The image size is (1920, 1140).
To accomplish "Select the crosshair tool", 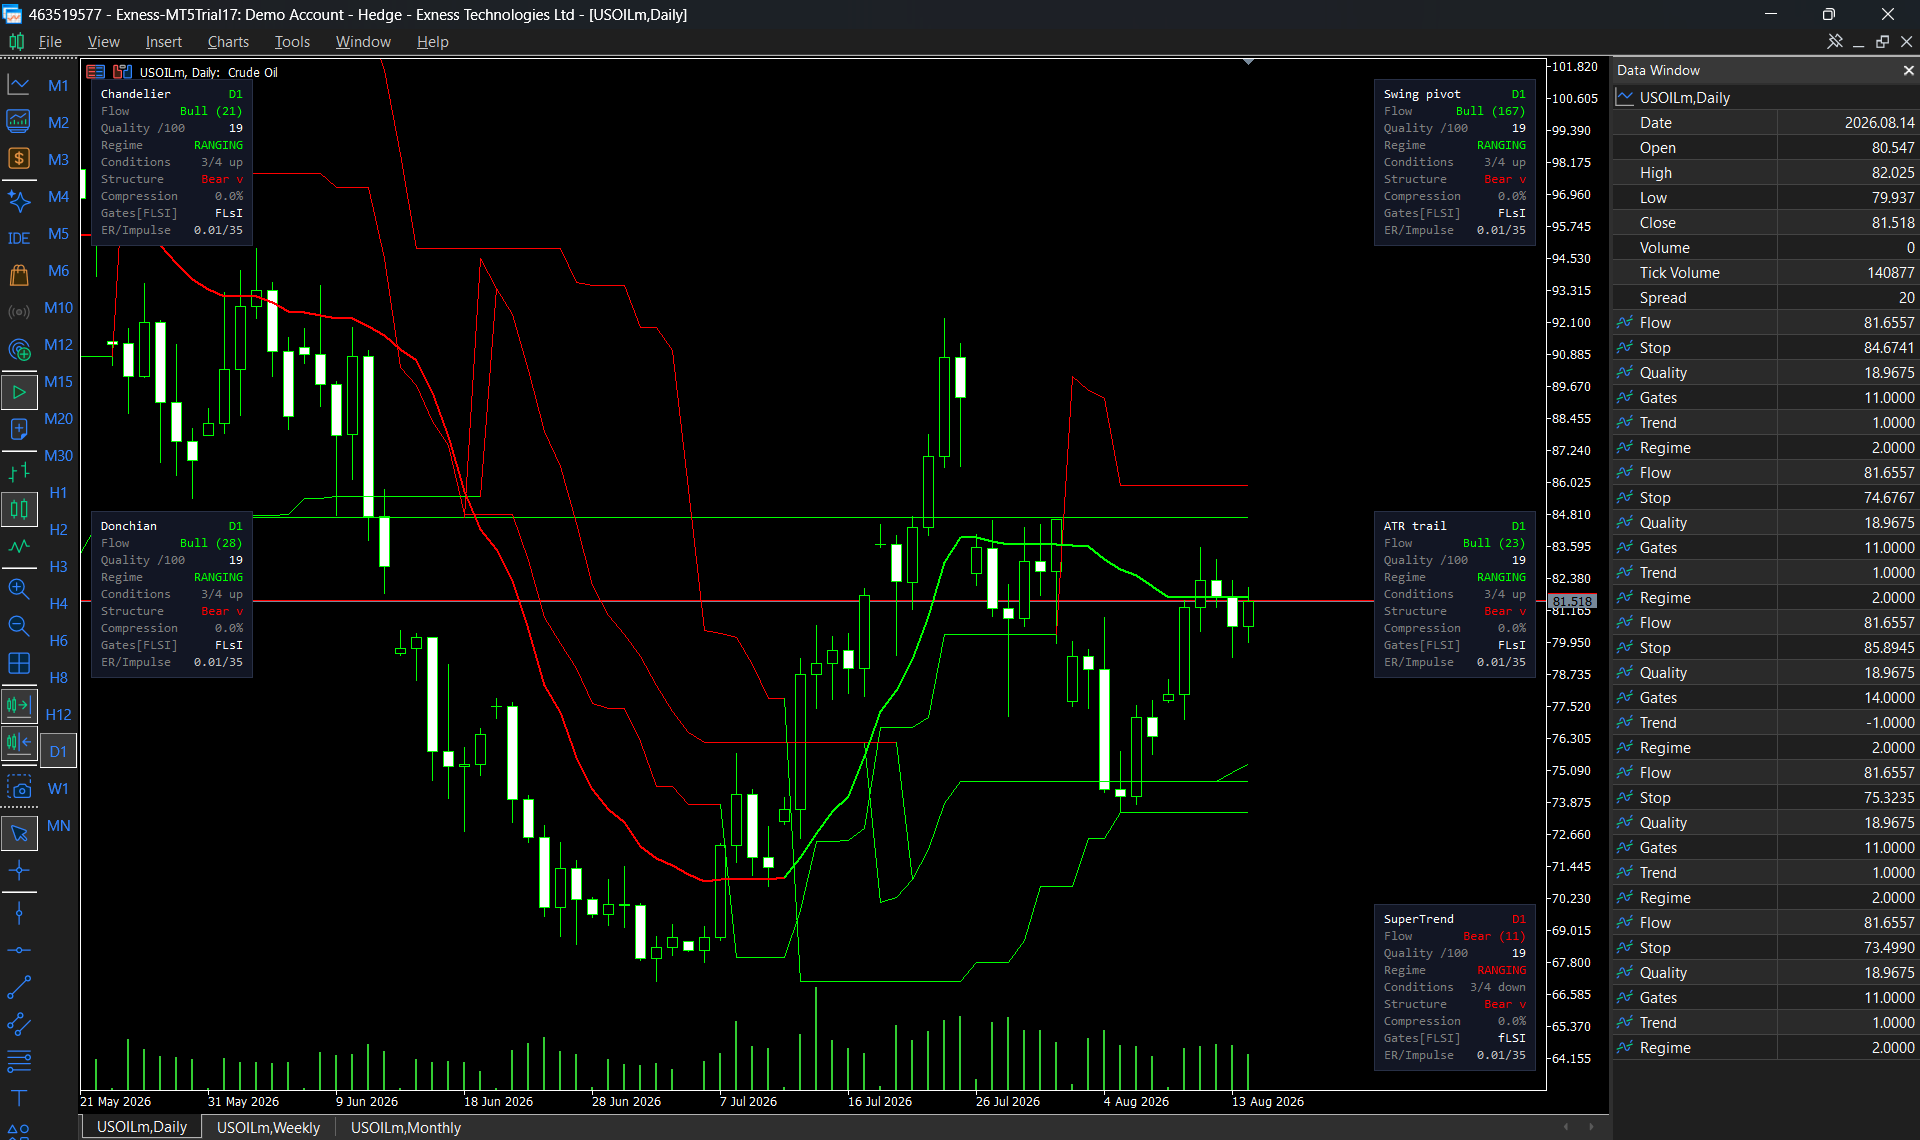I will point(19,870).
